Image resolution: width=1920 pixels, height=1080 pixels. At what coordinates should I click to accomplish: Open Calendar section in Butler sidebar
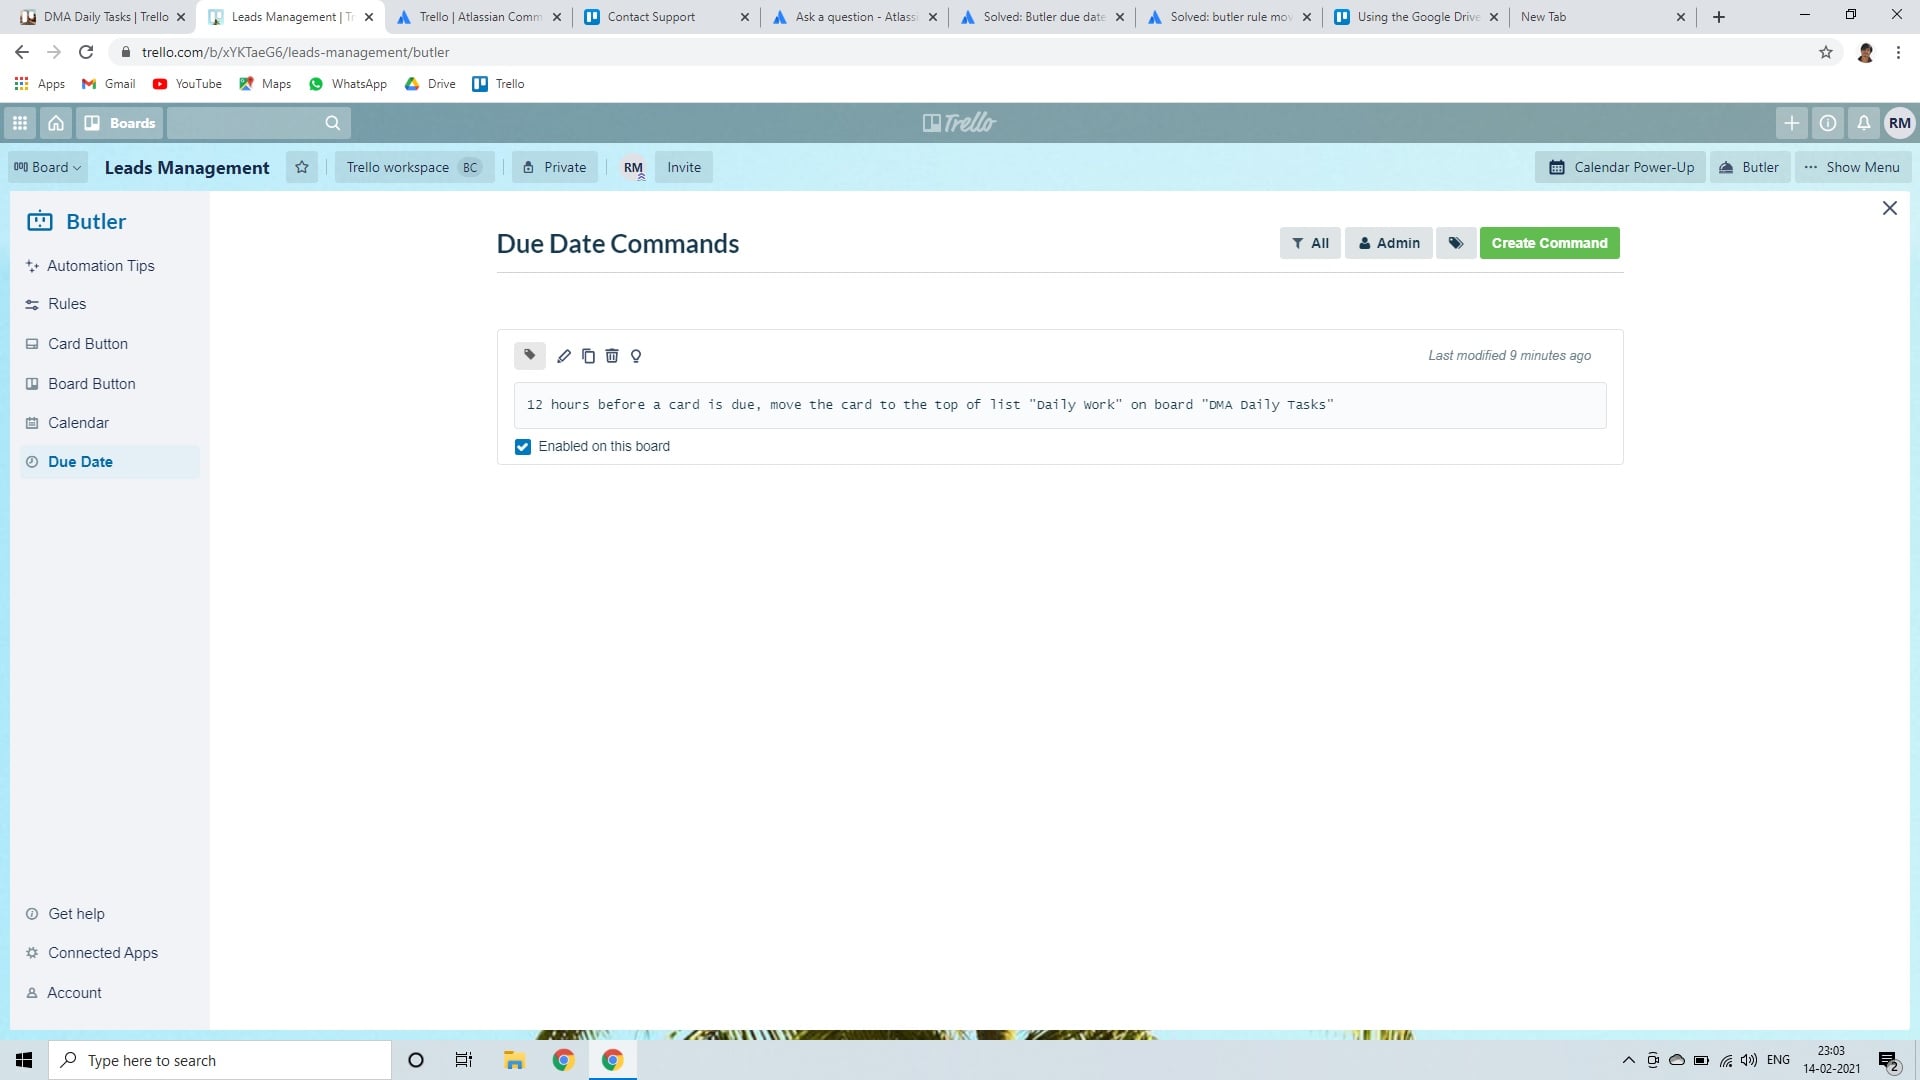[78, 423]
